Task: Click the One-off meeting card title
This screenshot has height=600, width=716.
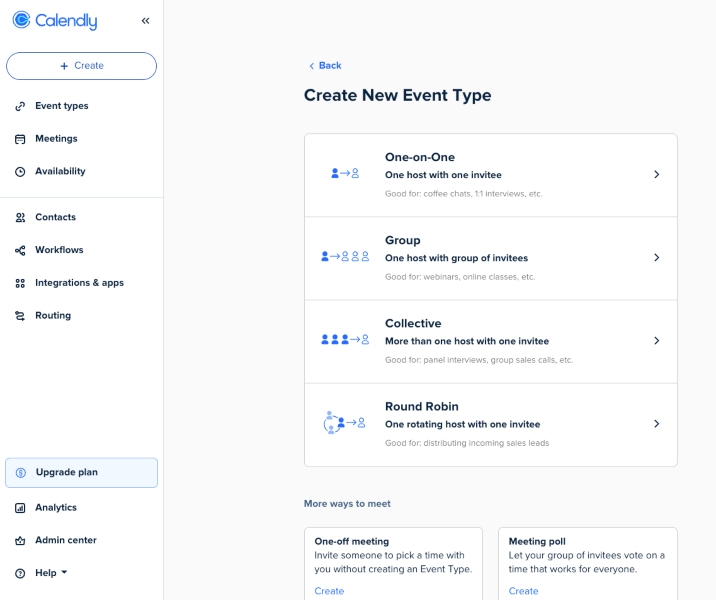Action: [352, 542]
